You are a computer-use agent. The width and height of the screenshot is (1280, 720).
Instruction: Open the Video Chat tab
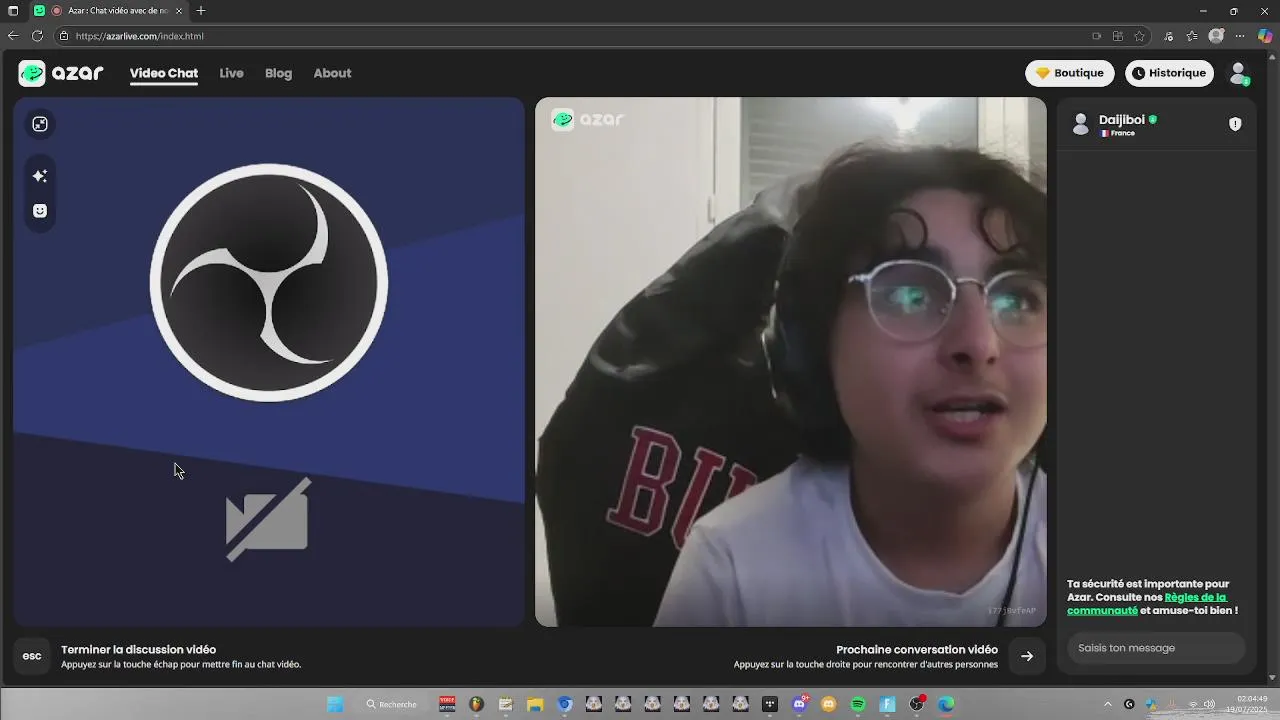click(x=164, y=73)
